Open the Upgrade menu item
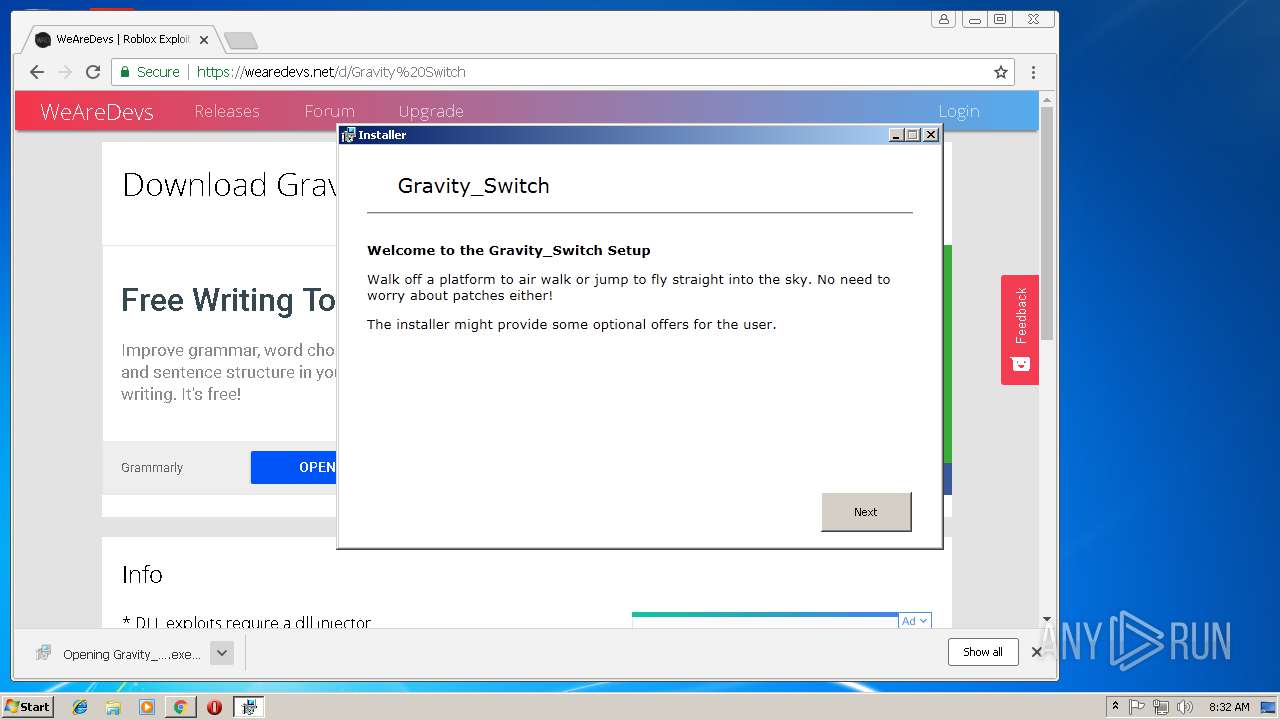 (x=431, y=111)
